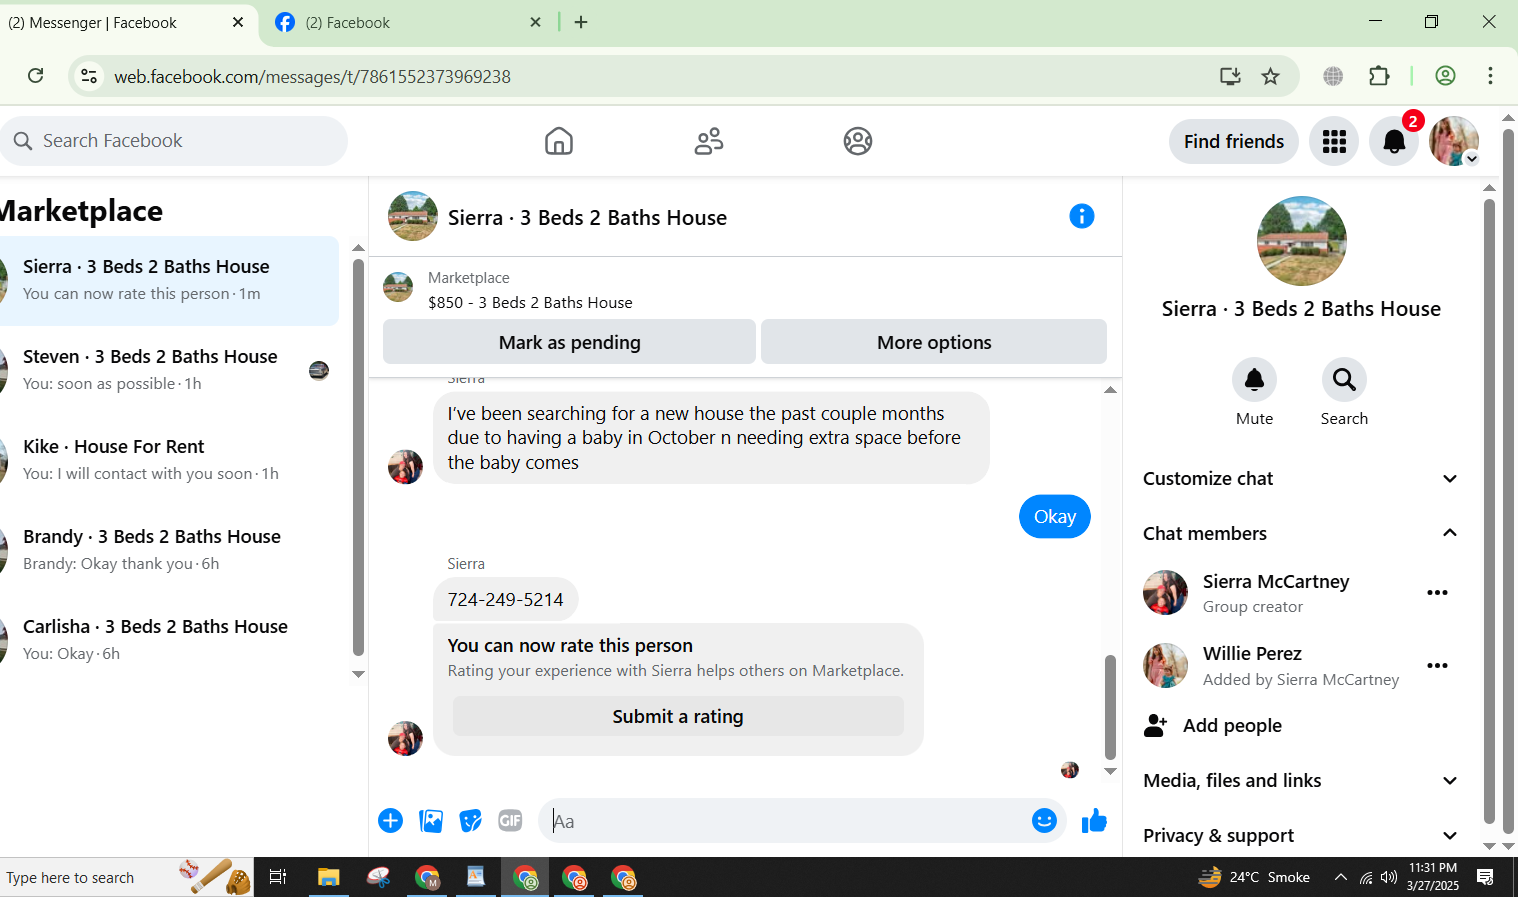The width and height of the screenshot is (1518, 897).
Task: Click the listing thumbnail in chat details panel
Action: coord(1301,241)
